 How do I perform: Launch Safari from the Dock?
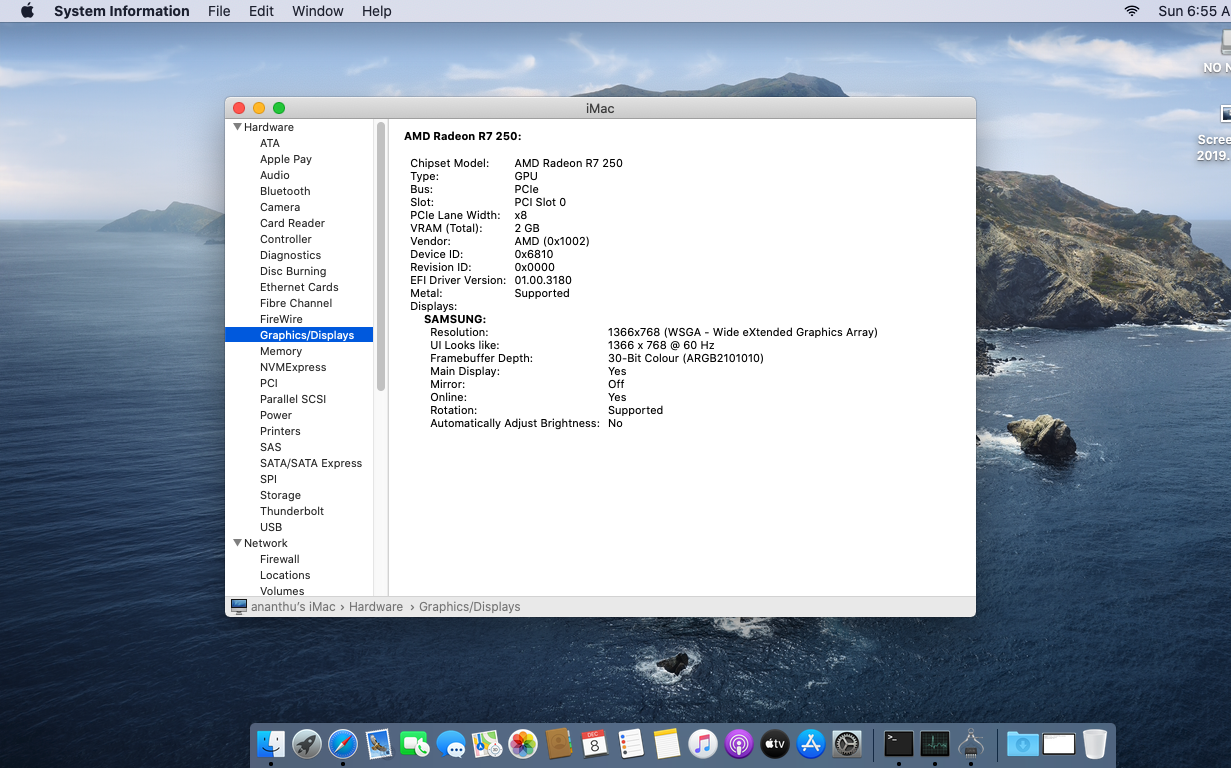point(343,743)
